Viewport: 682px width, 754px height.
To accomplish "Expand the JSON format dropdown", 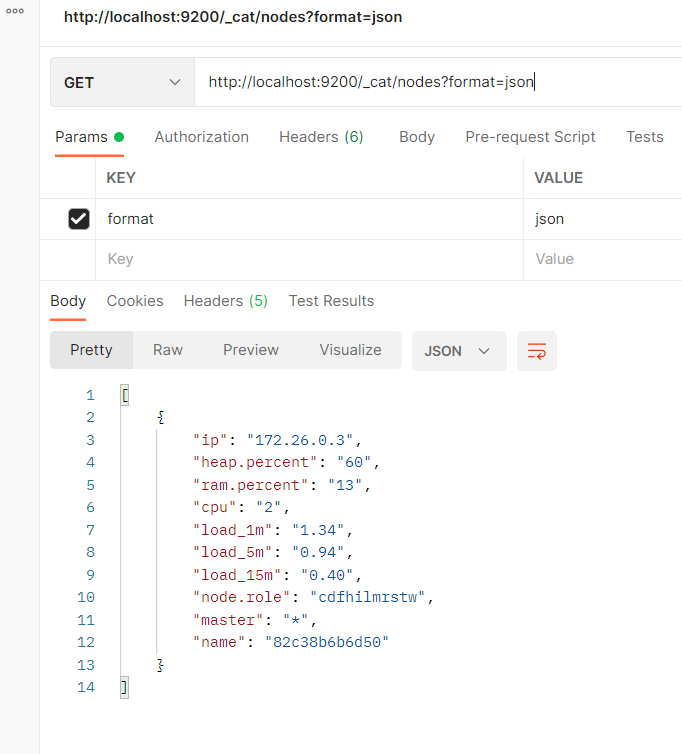I will pos(458,351).
